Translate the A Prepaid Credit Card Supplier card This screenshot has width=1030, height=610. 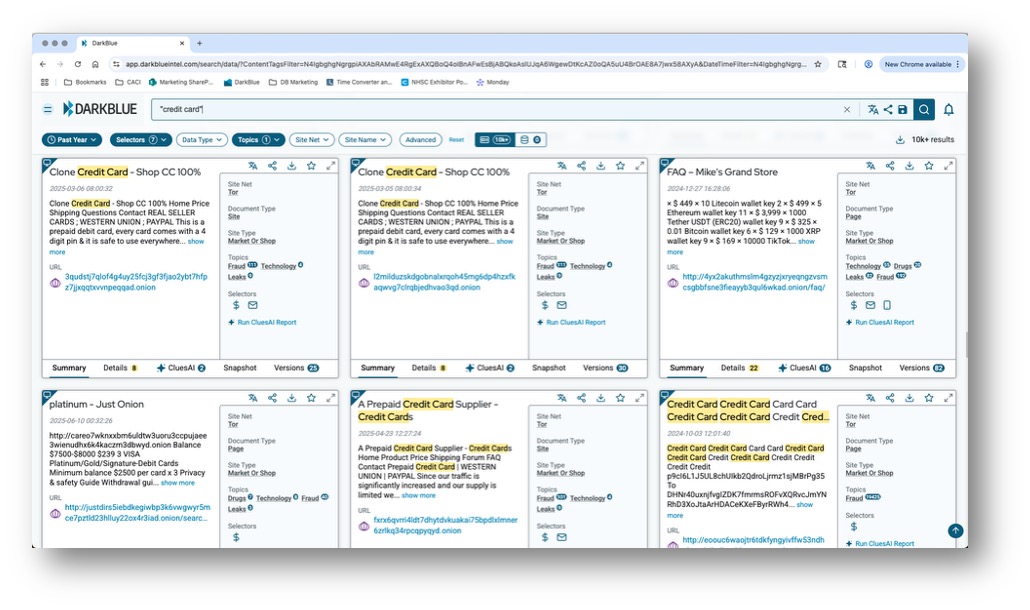point(562,398)
